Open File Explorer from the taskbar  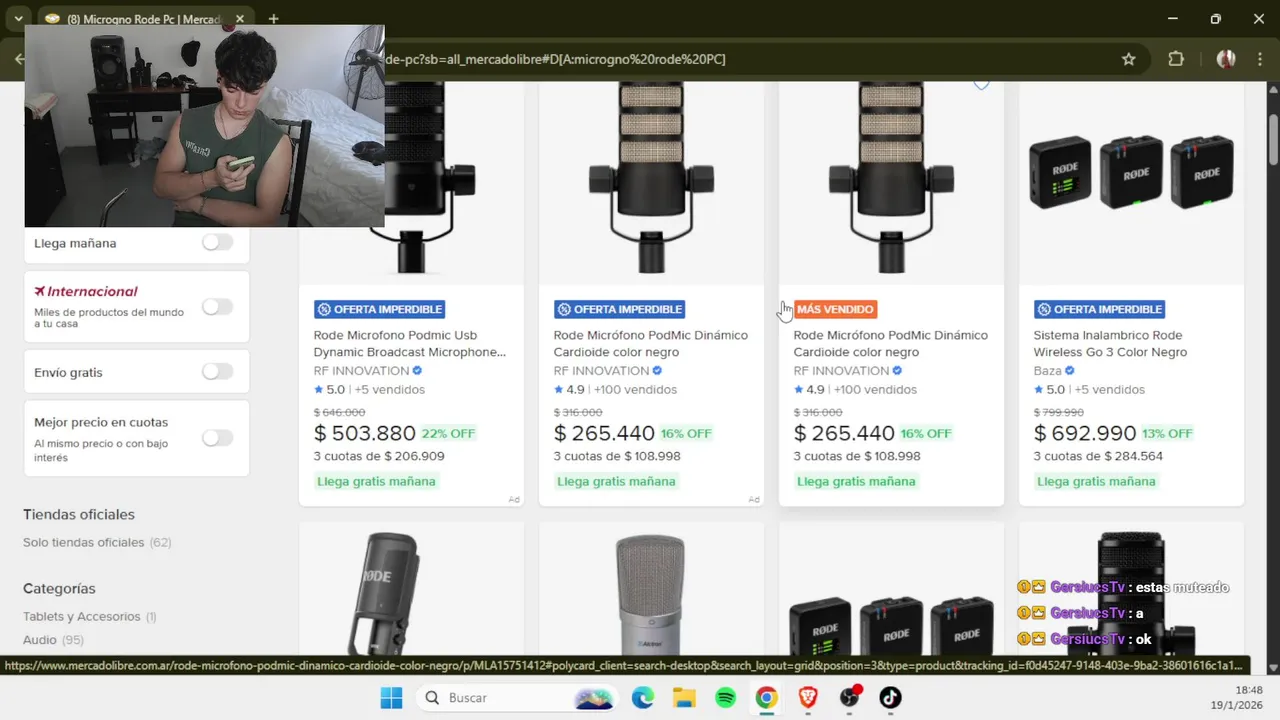[x=684, y=698]
